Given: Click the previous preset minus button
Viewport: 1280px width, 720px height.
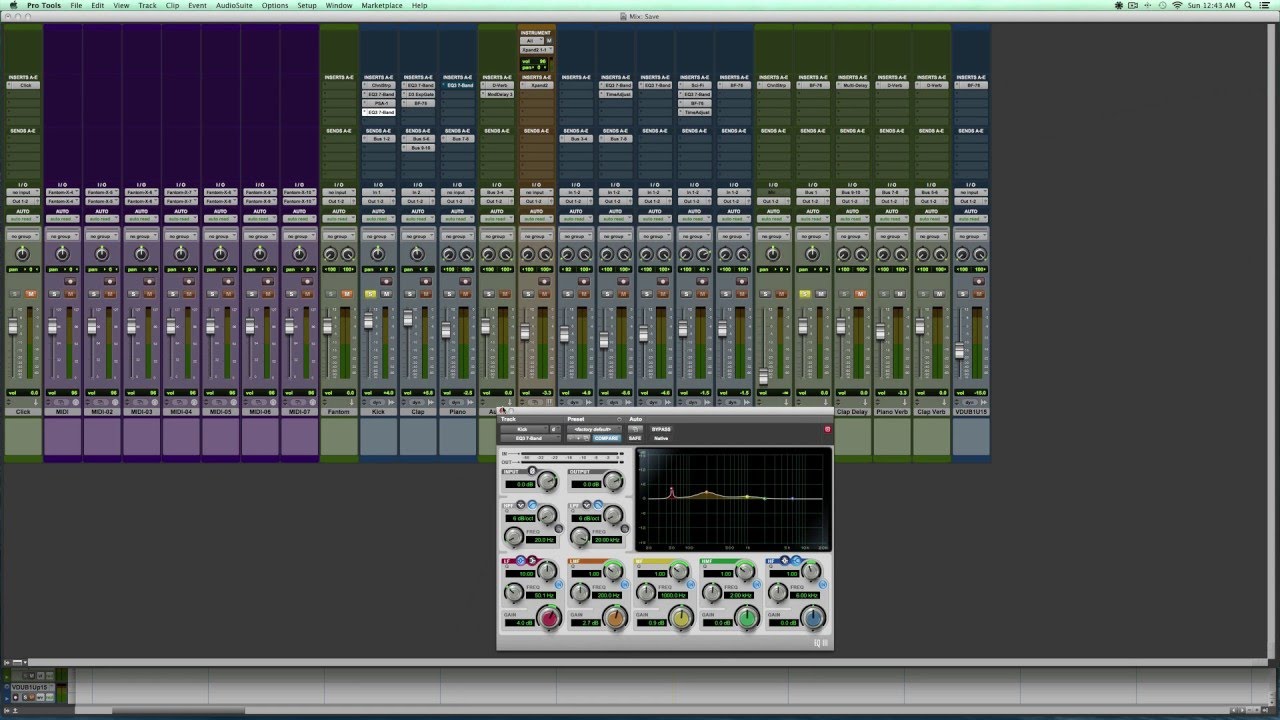Looking at the screenshot, I should point(571,438).
